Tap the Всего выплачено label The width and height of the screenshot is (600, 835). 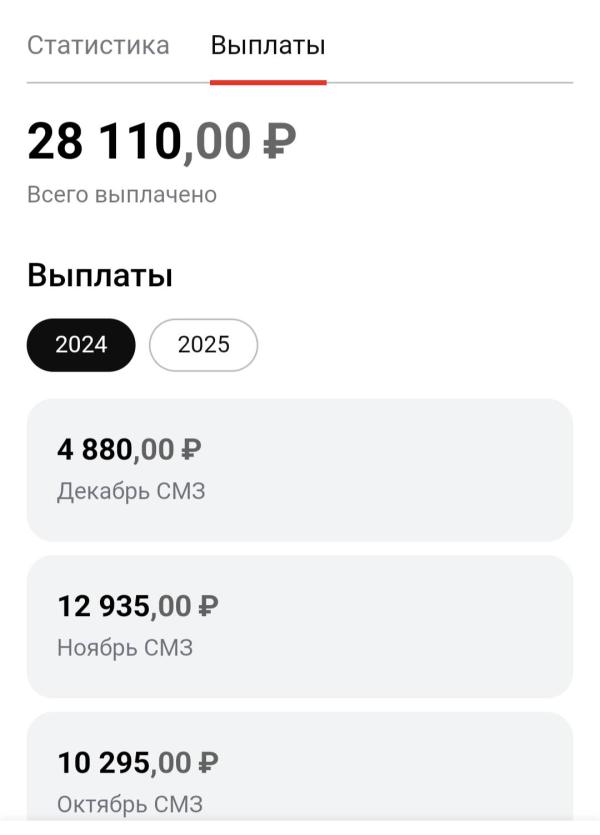122,195
